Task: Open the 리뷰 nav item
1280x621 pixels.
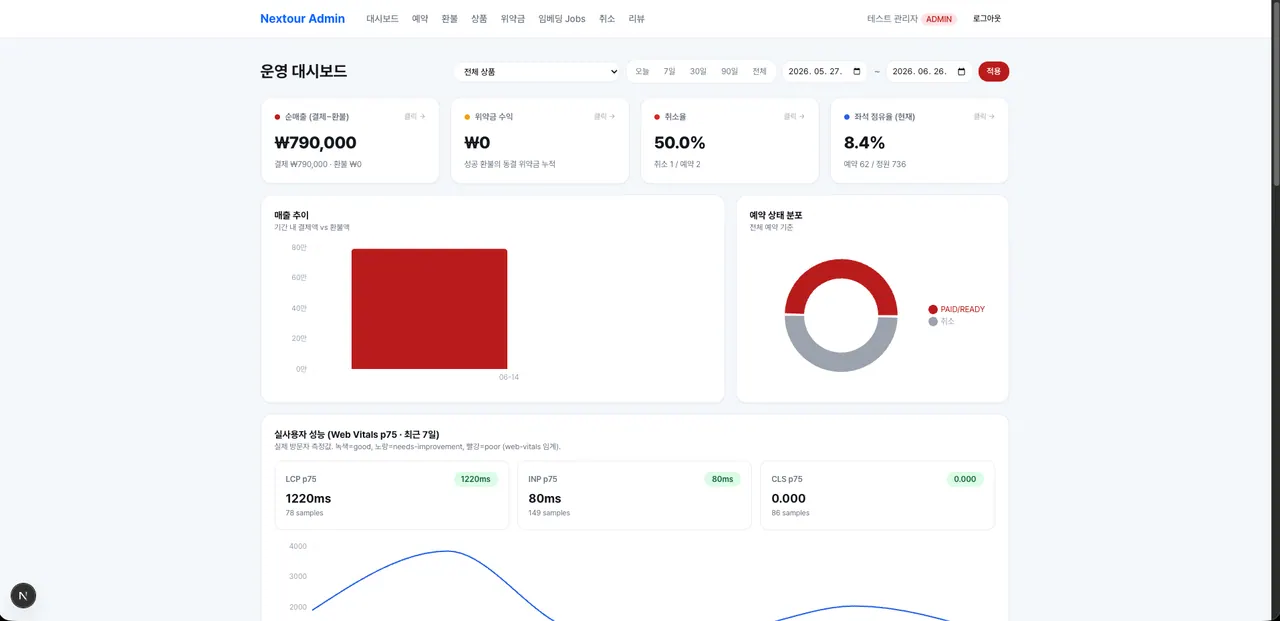Action: [x=637, y=19]
